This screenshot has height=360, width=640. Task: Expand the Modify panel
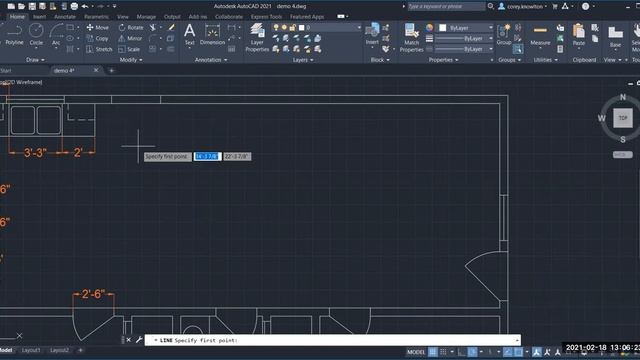pos(131,60)
